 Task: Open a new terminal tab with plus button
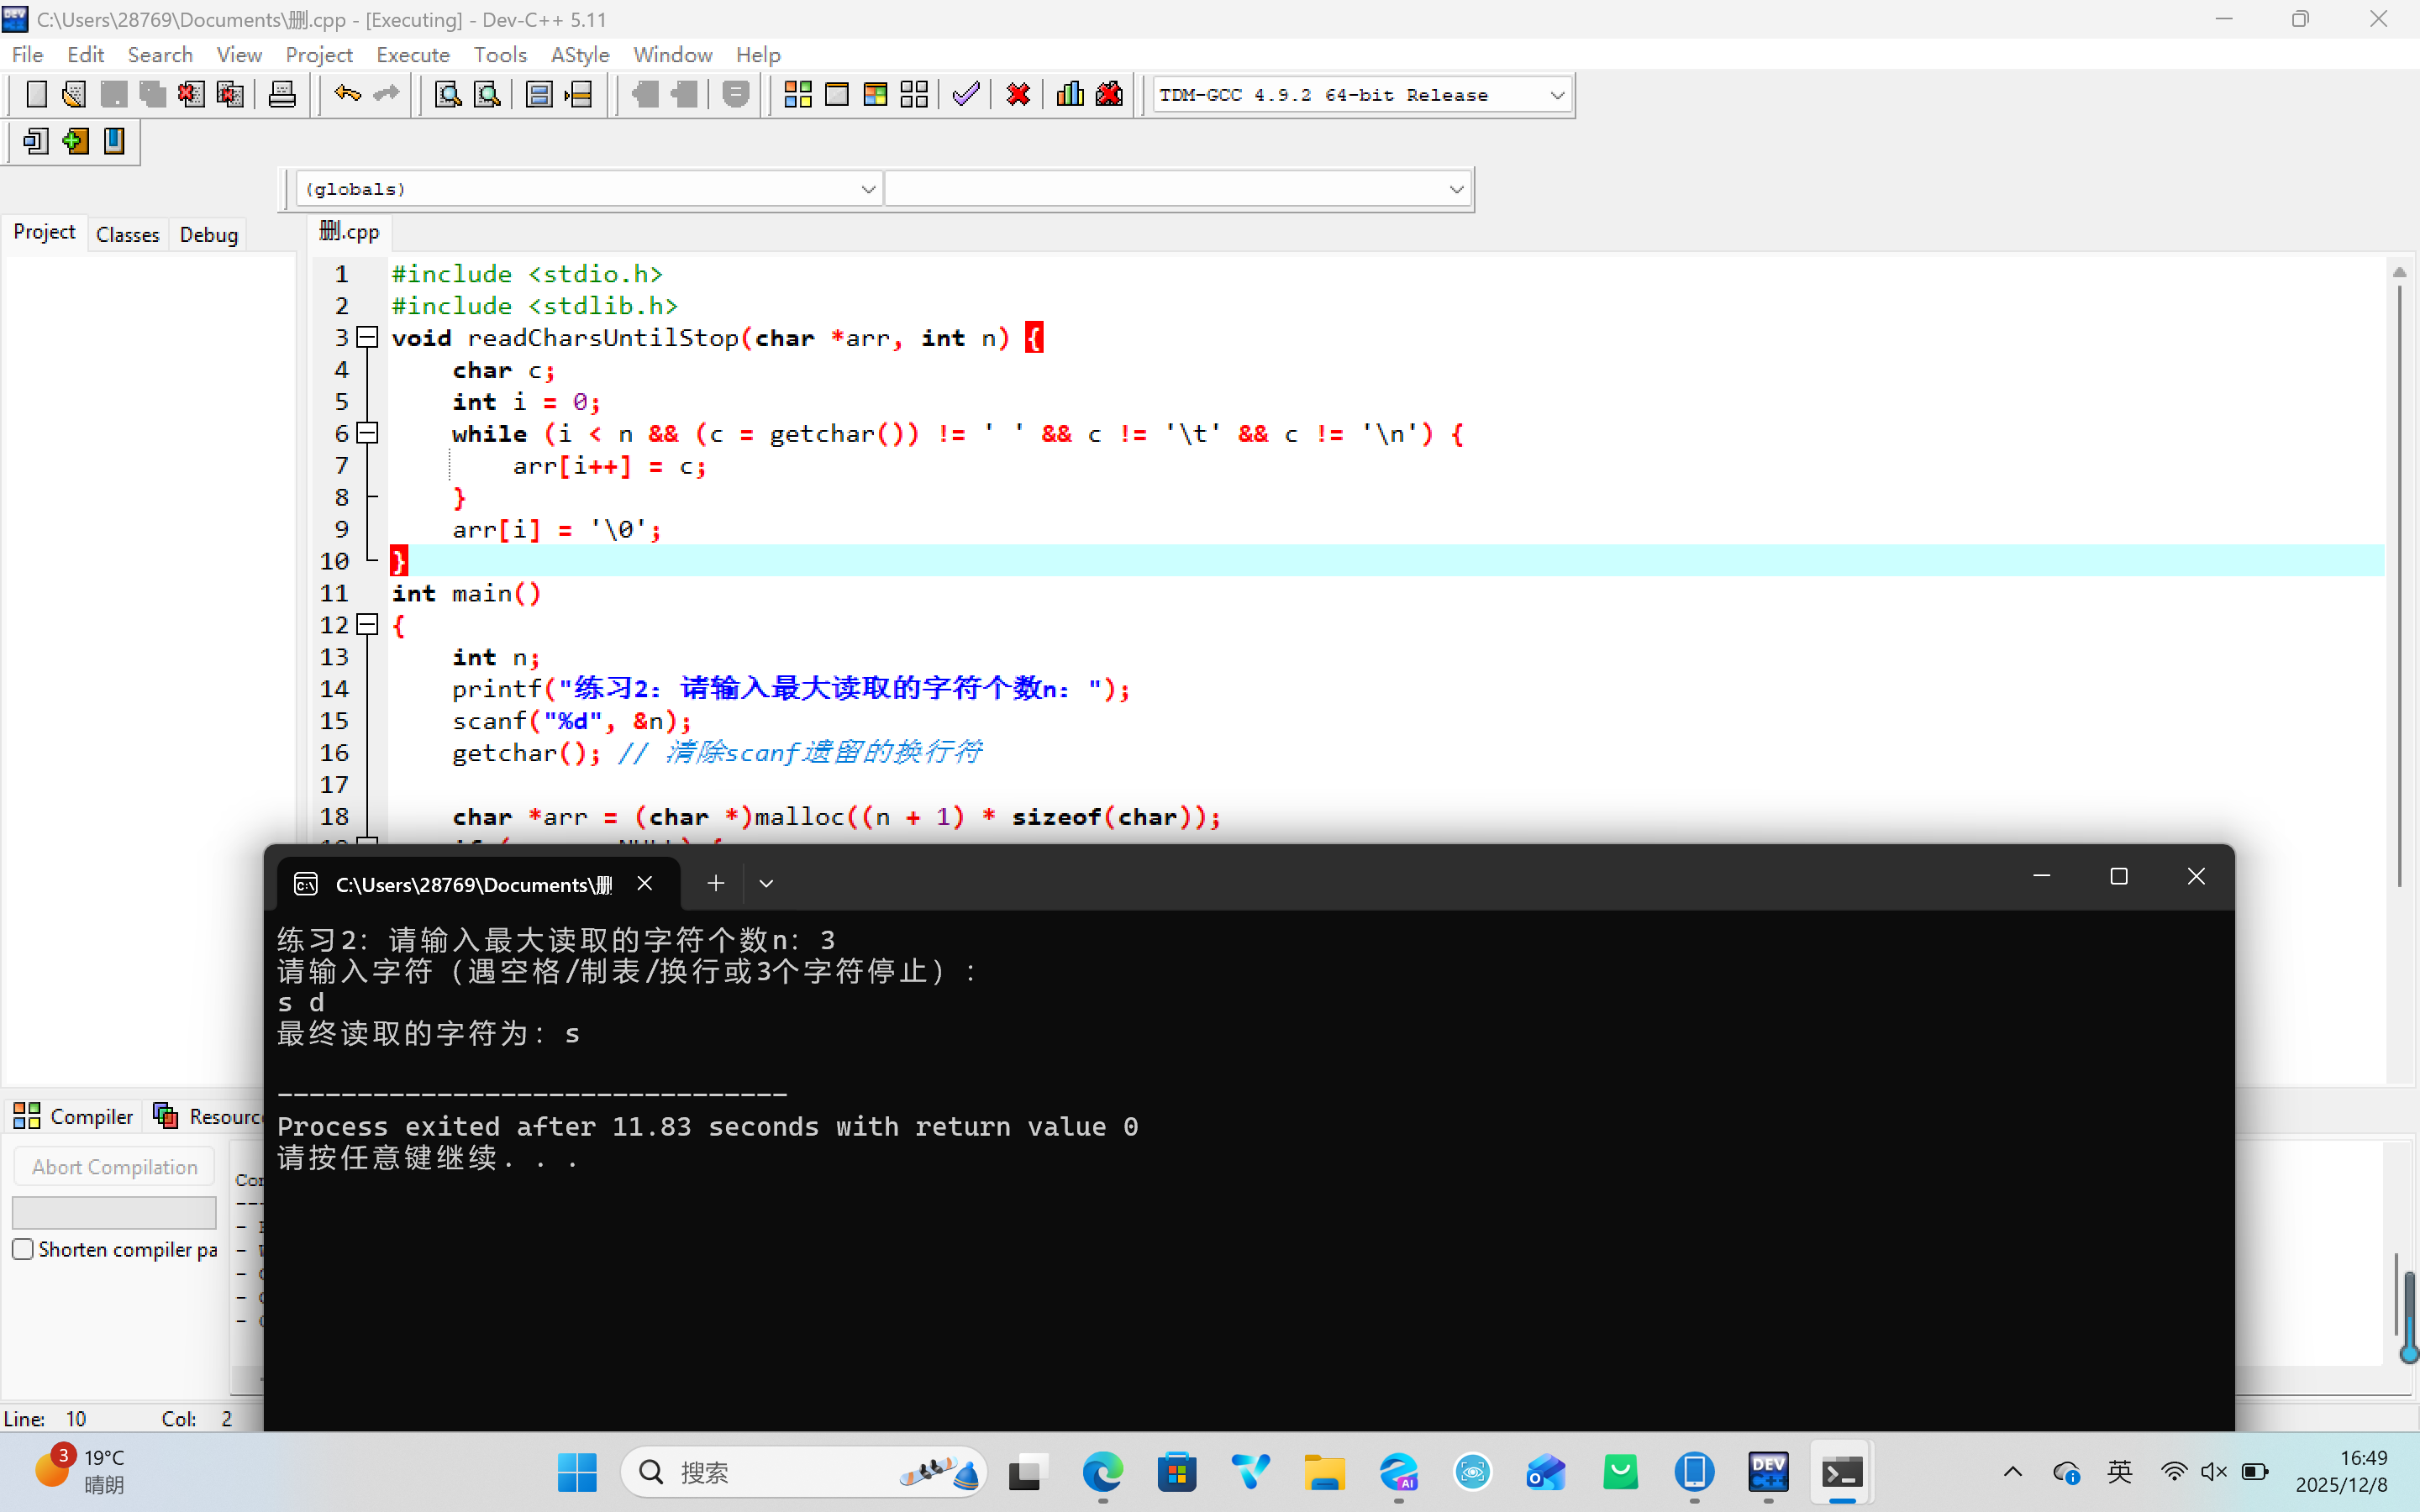(x=715, y=883)
